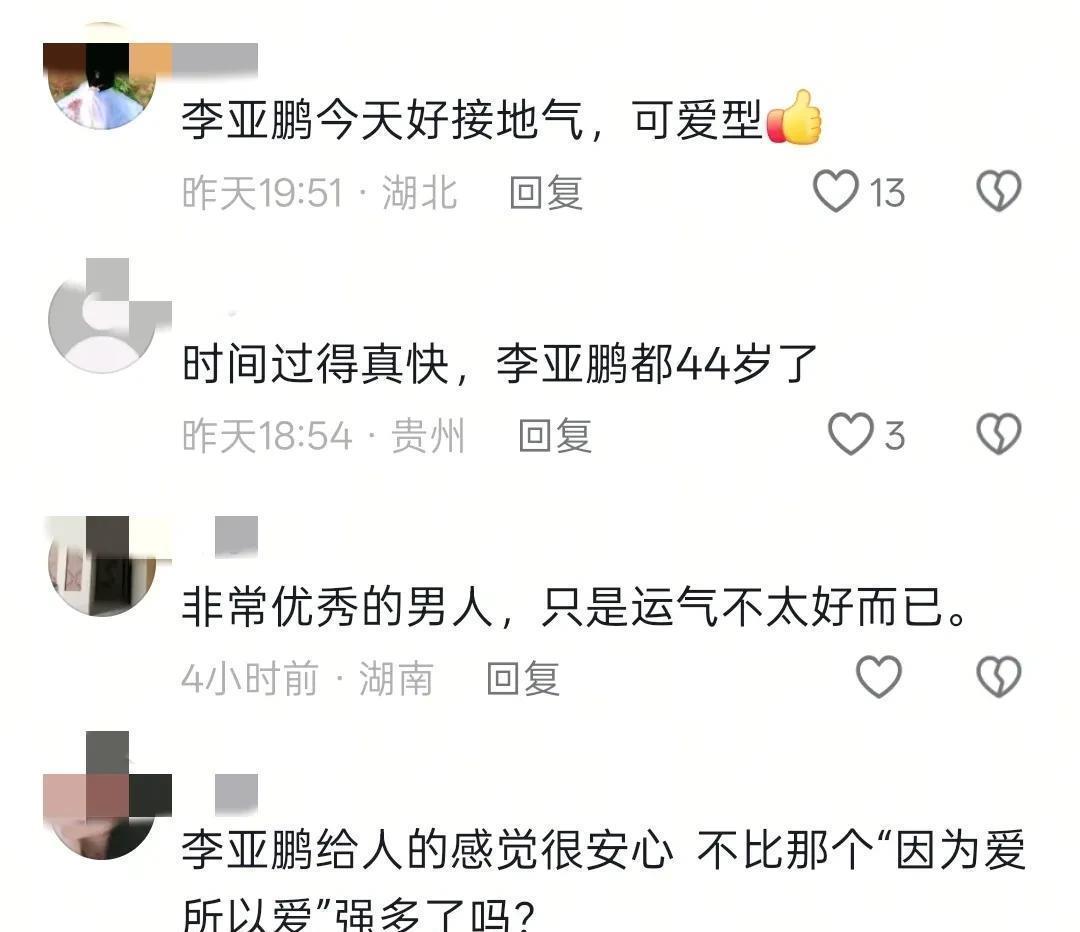Viewport: 1080px width, 932px height.
Task: Like the comment with 13 likes
Action: (835, 191)
